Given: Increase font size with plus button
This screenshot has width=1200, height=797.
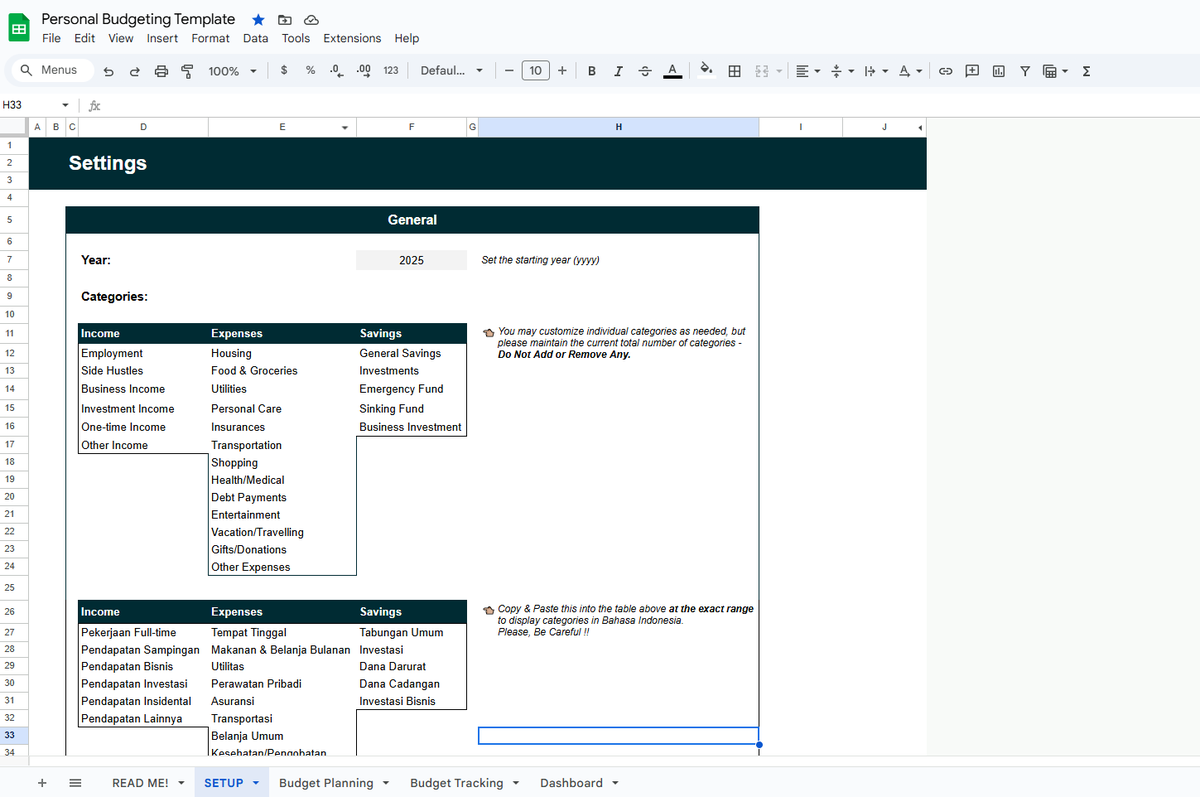Looking at the screenshot, I should 562,71.
